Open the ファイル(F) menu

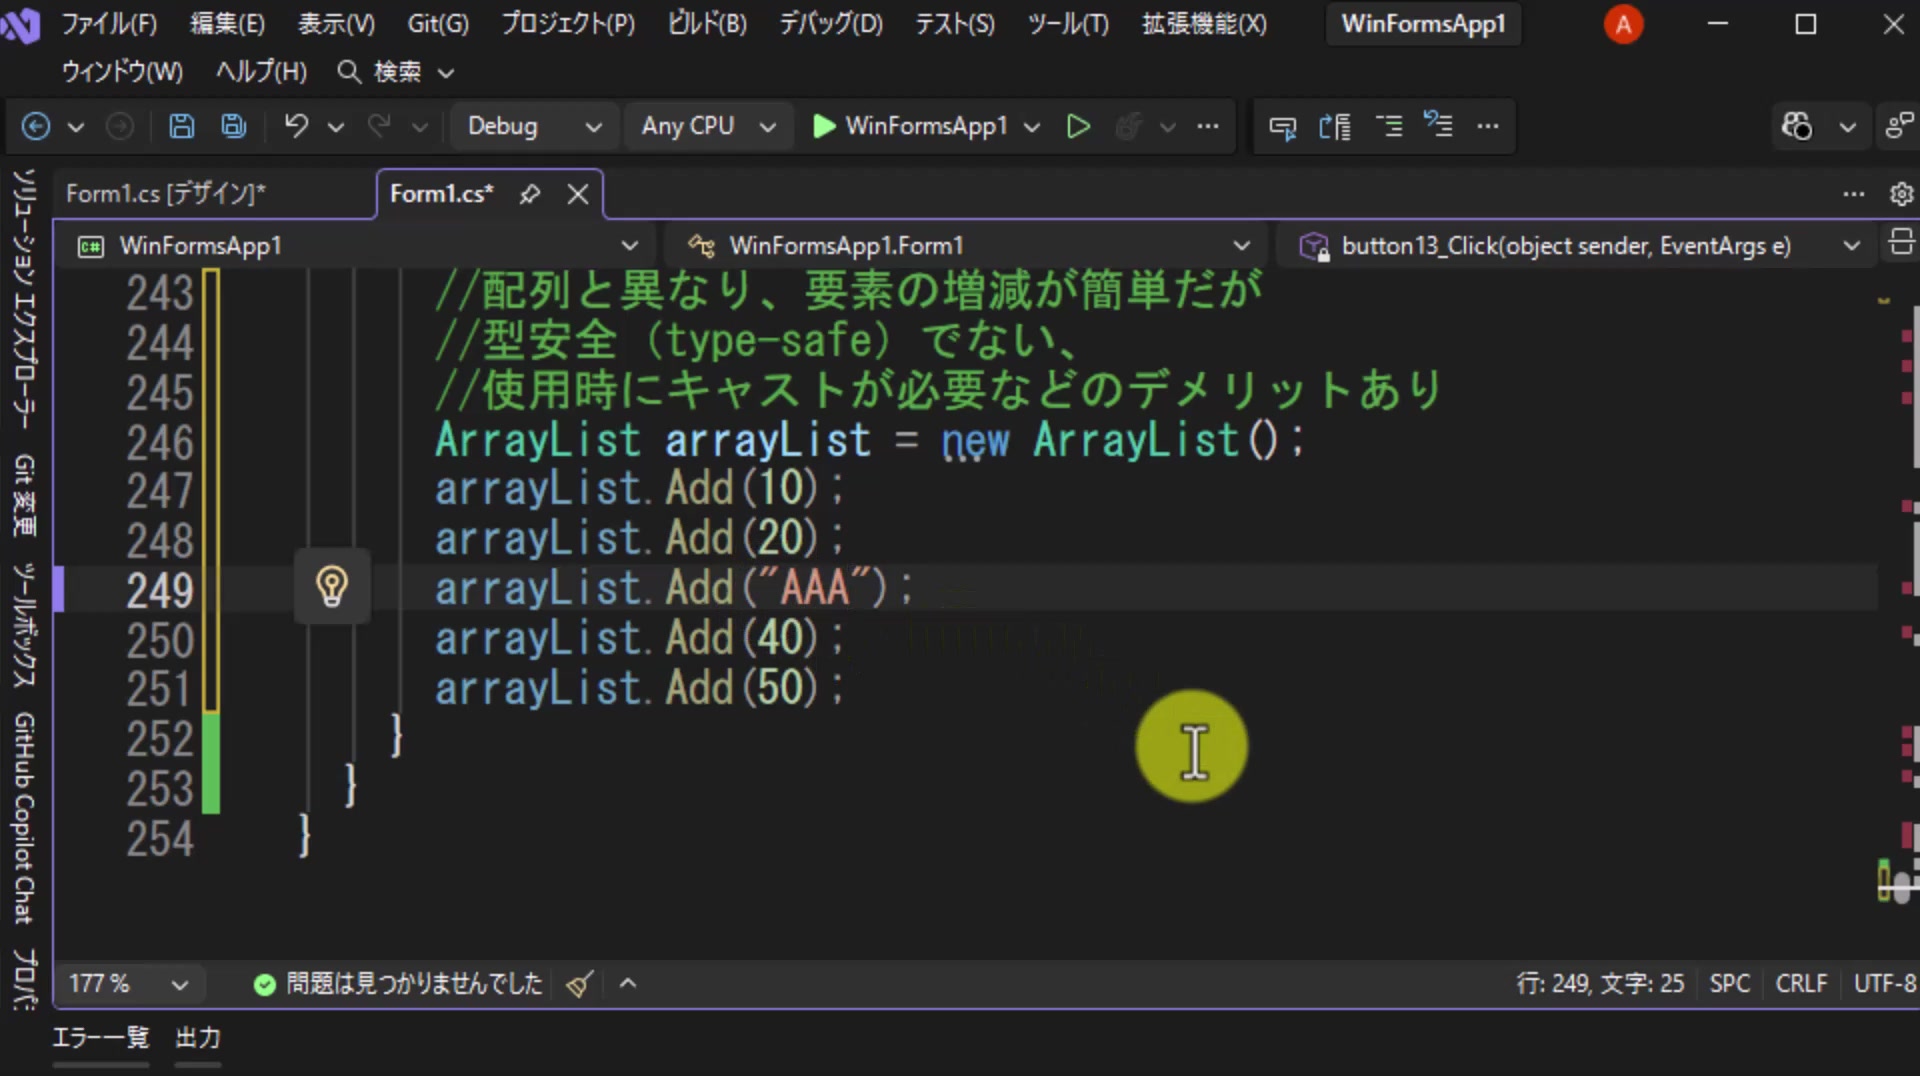click(109, 24)
